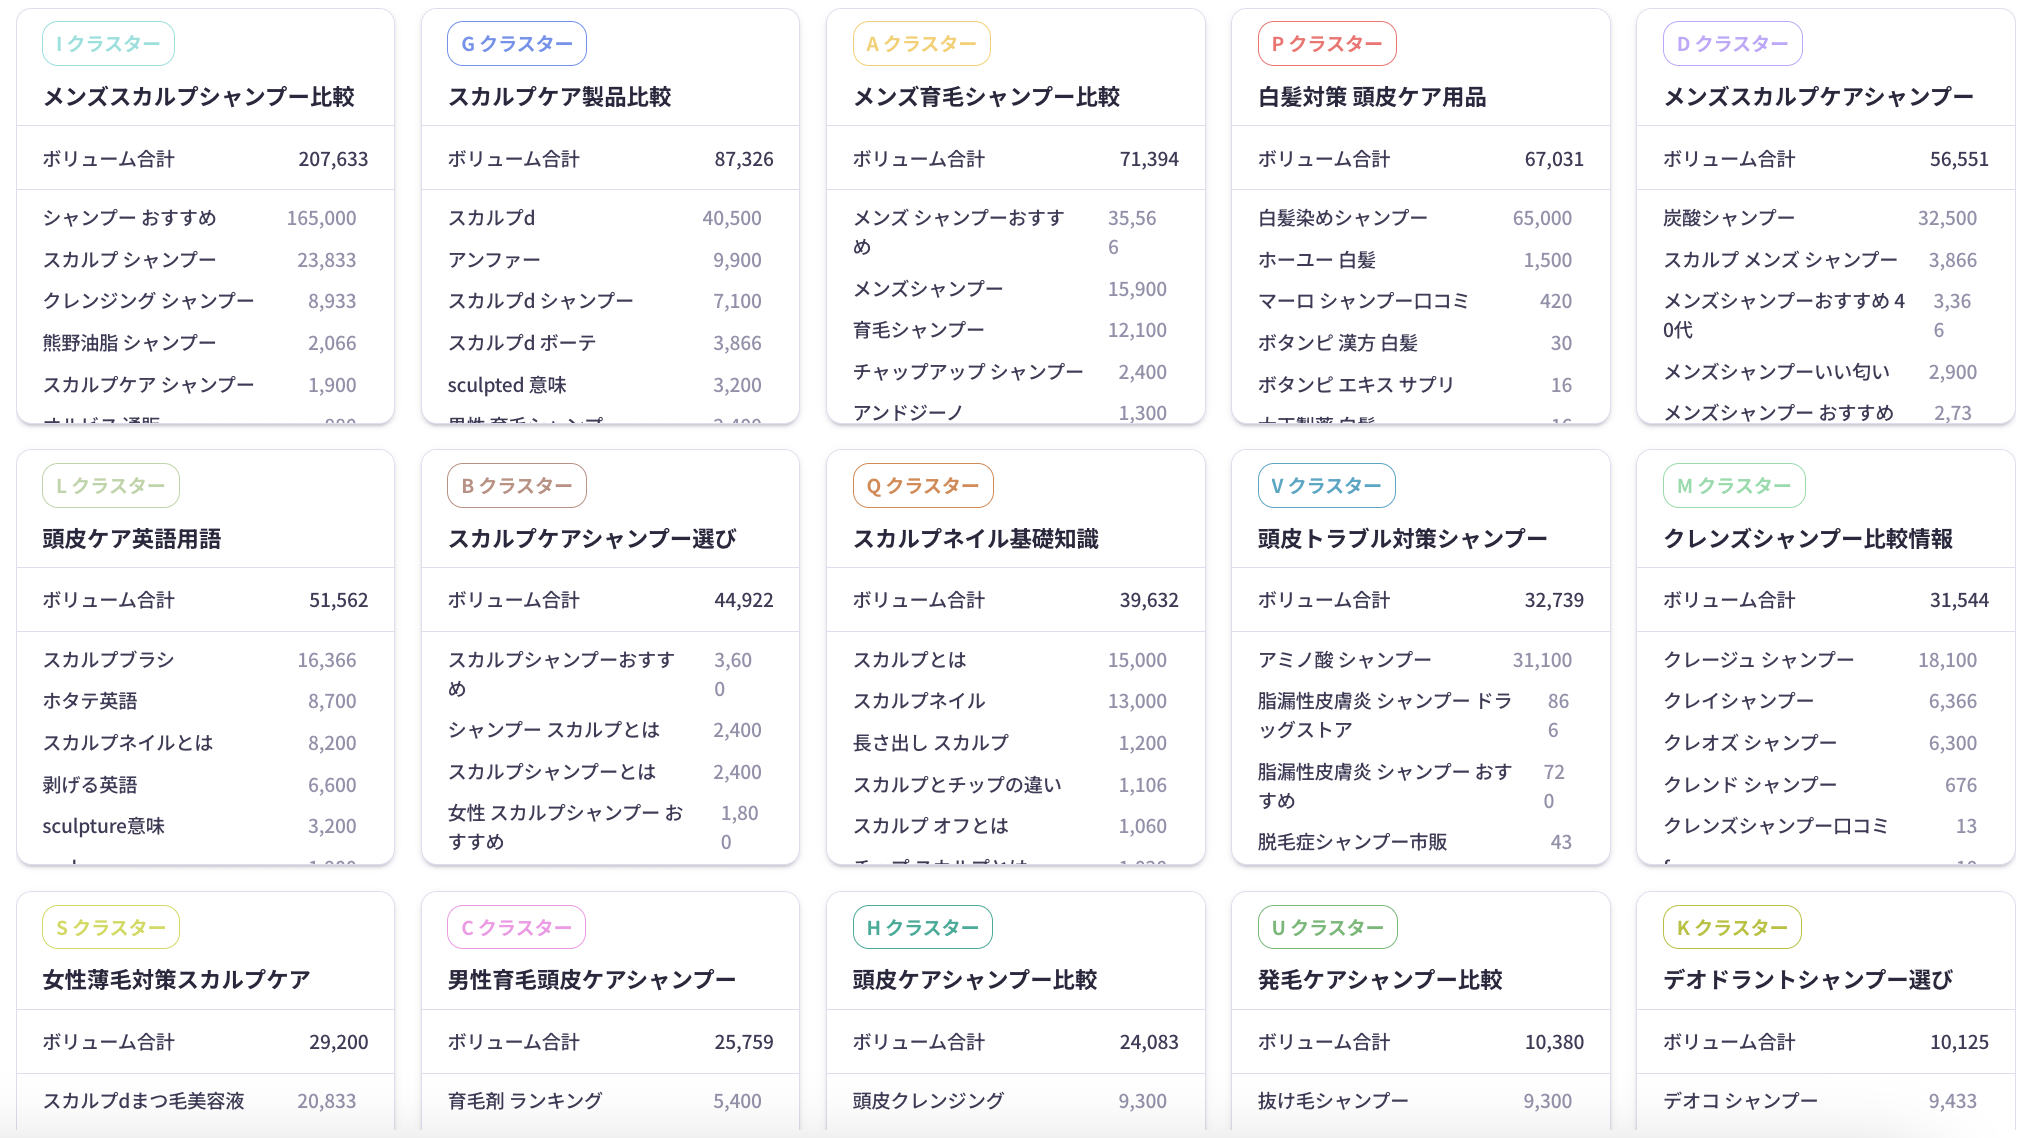Click the クレンズシャンプー比較情報 heading
Image resolution: width=2034 pixels, height=1138 pixels.
coord(1807,539)
